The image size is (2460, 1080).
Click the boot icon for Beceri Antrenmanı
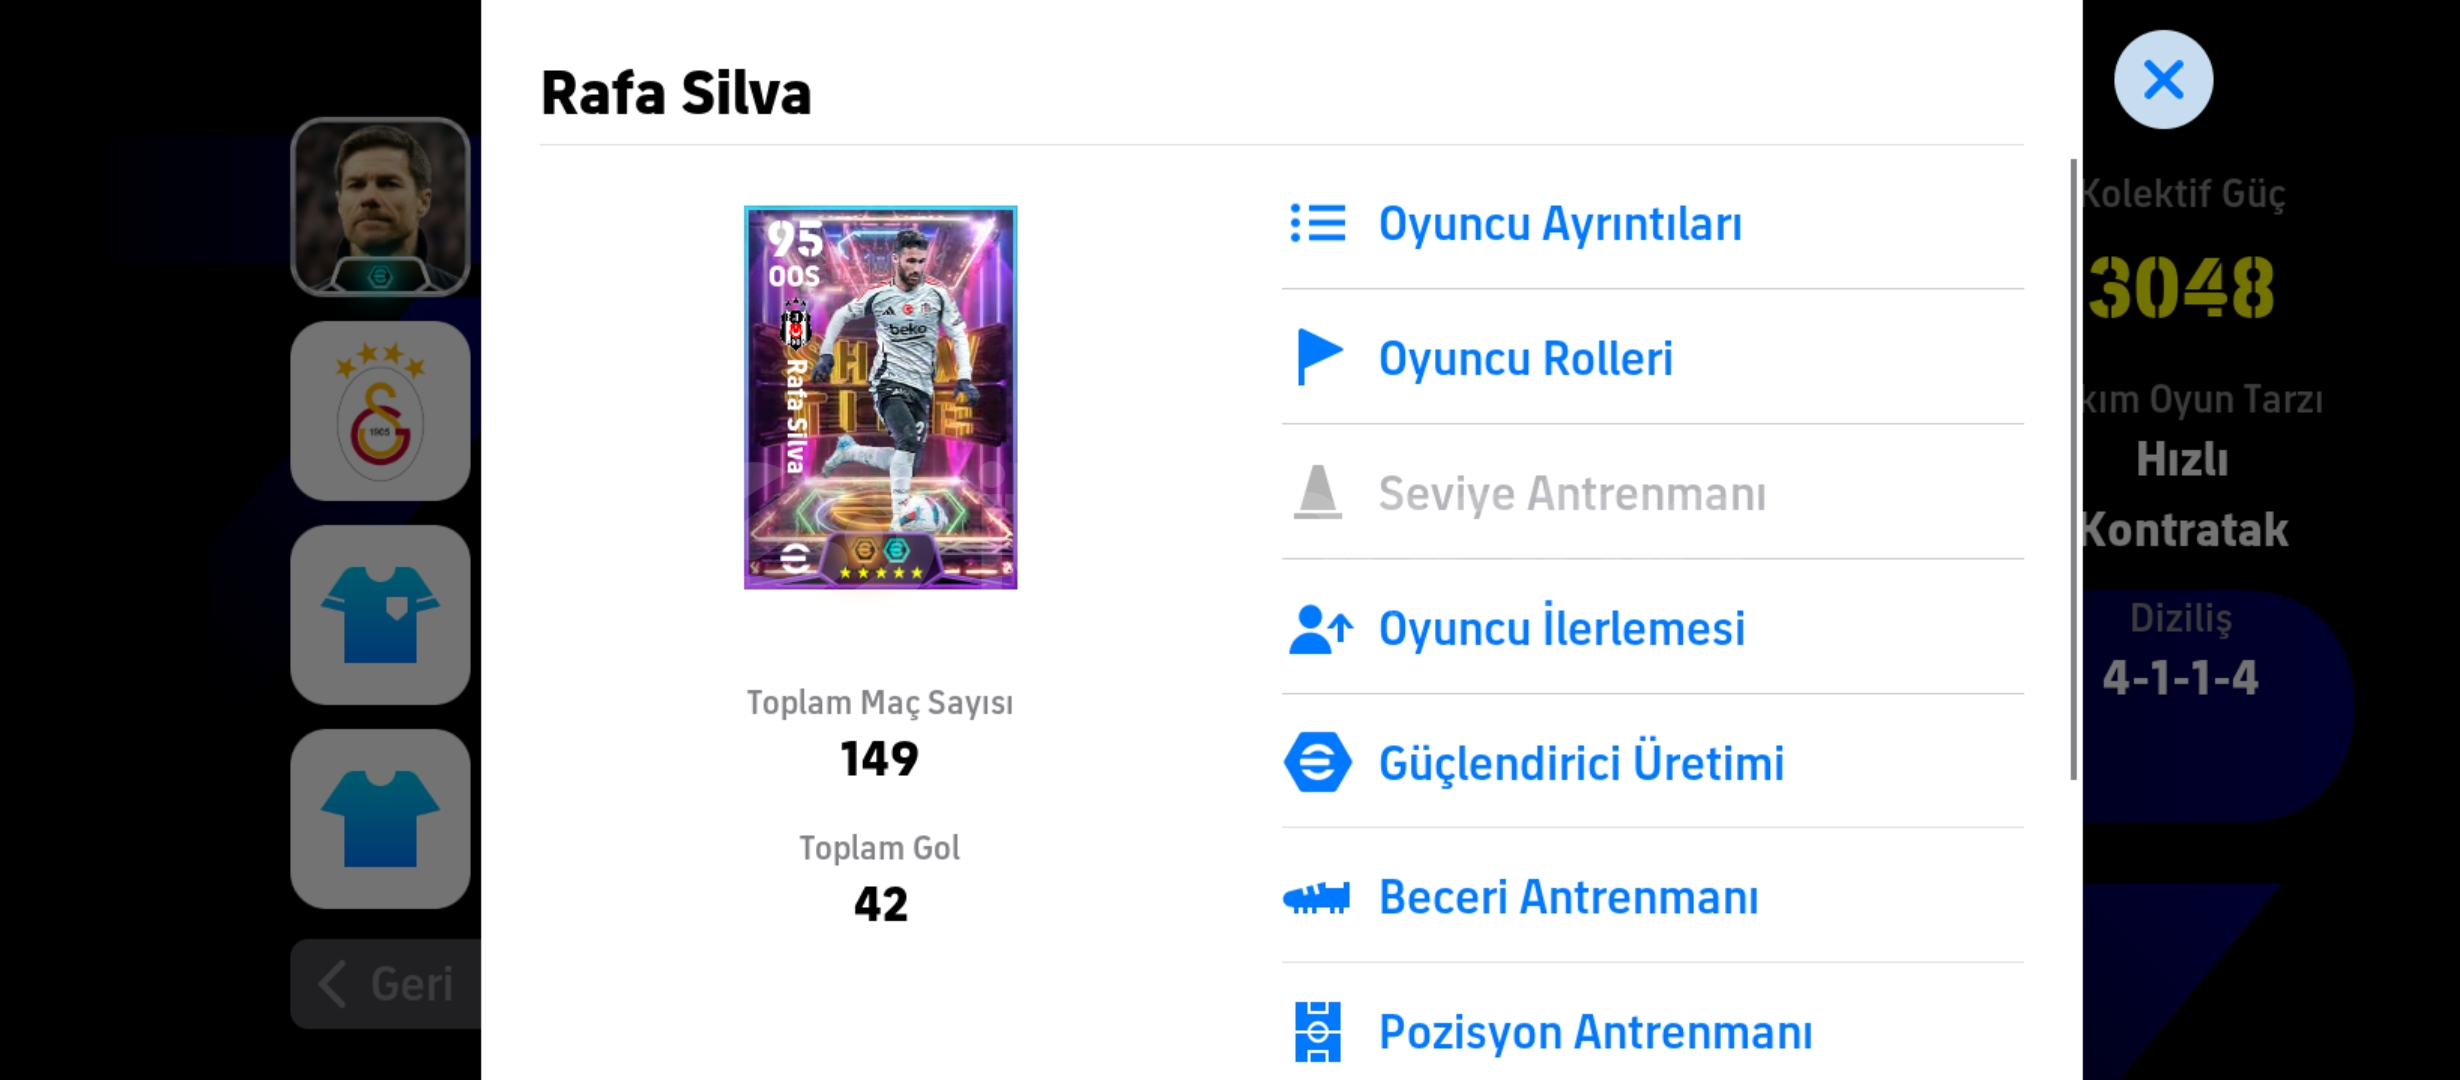(1317, 897)
